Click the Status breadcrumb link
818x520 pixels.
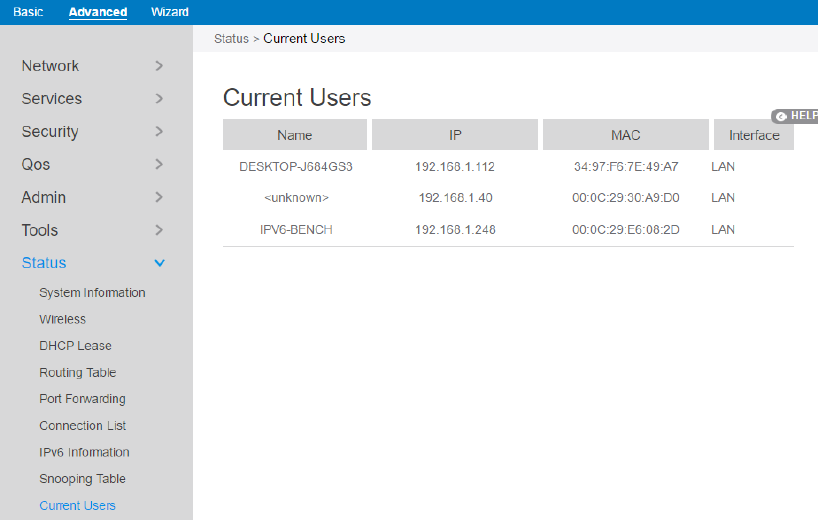coord(231,39)
